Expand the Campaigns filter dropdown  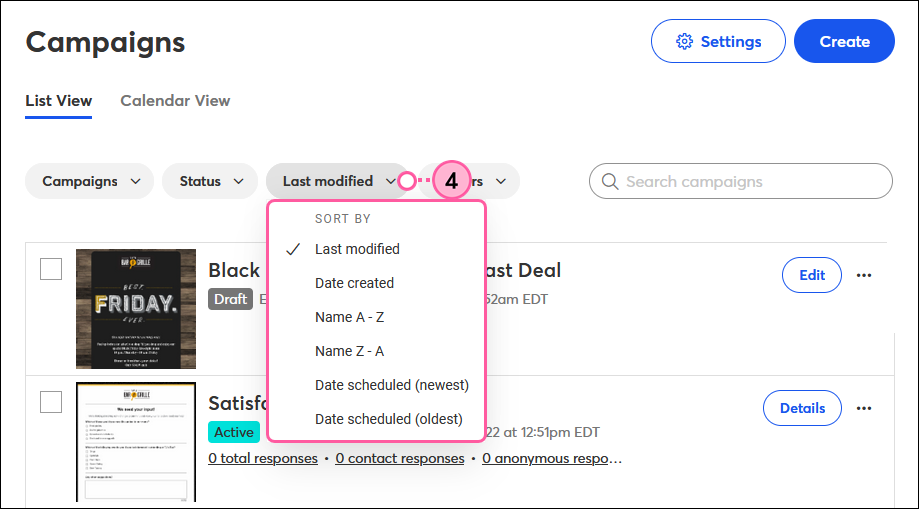(90, 181)
